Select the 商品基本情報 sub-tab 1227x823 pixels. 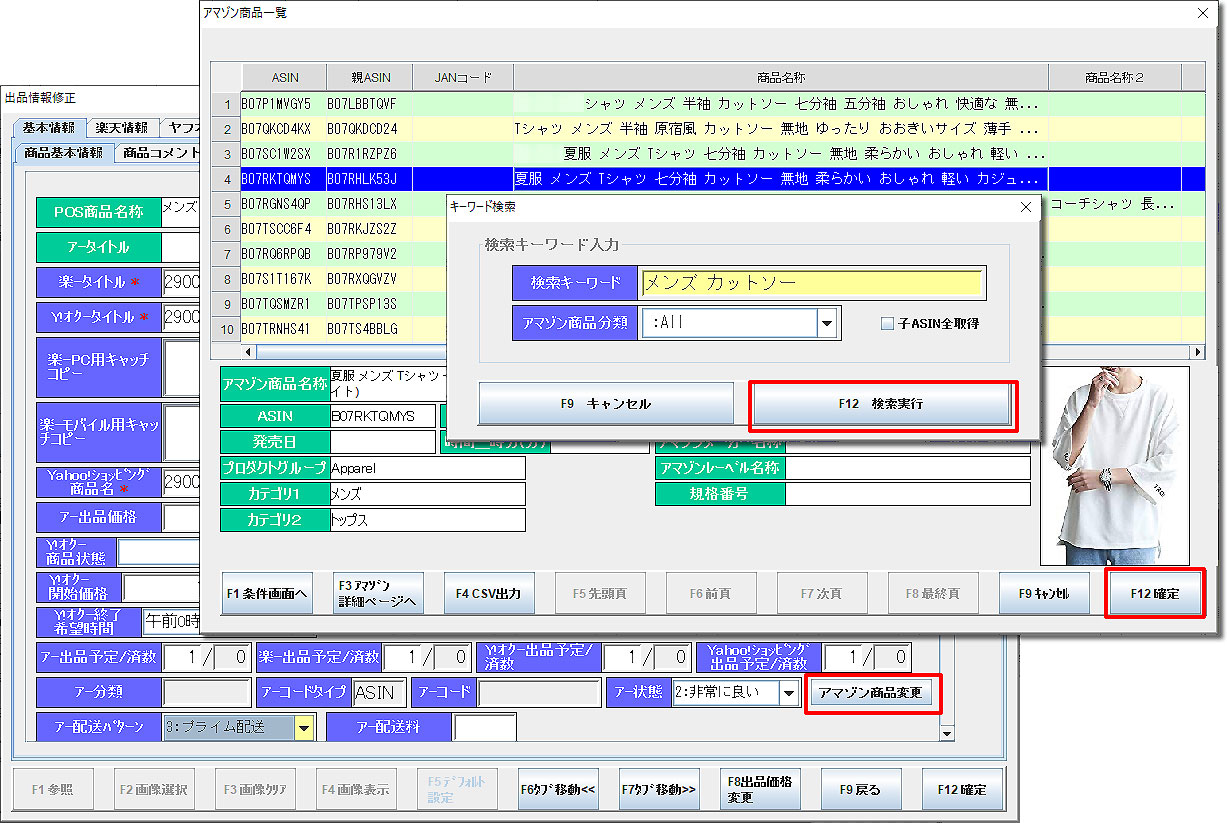click(63, 153)
